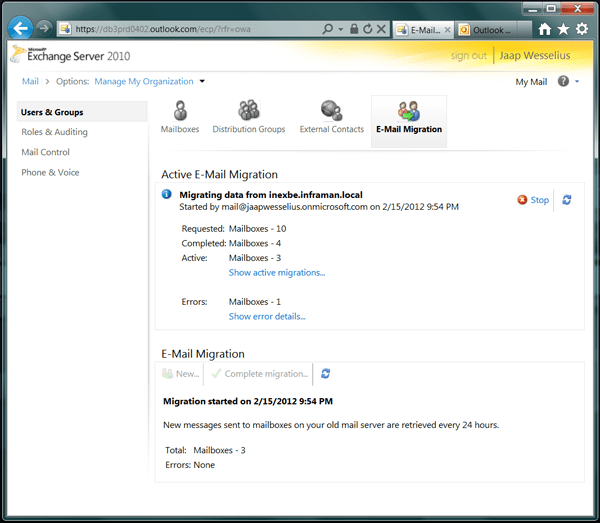Viewport: 600px width, 523px height.
Task: Click the blue information icon beside Migrating data
Action: [x=166, y=194]
